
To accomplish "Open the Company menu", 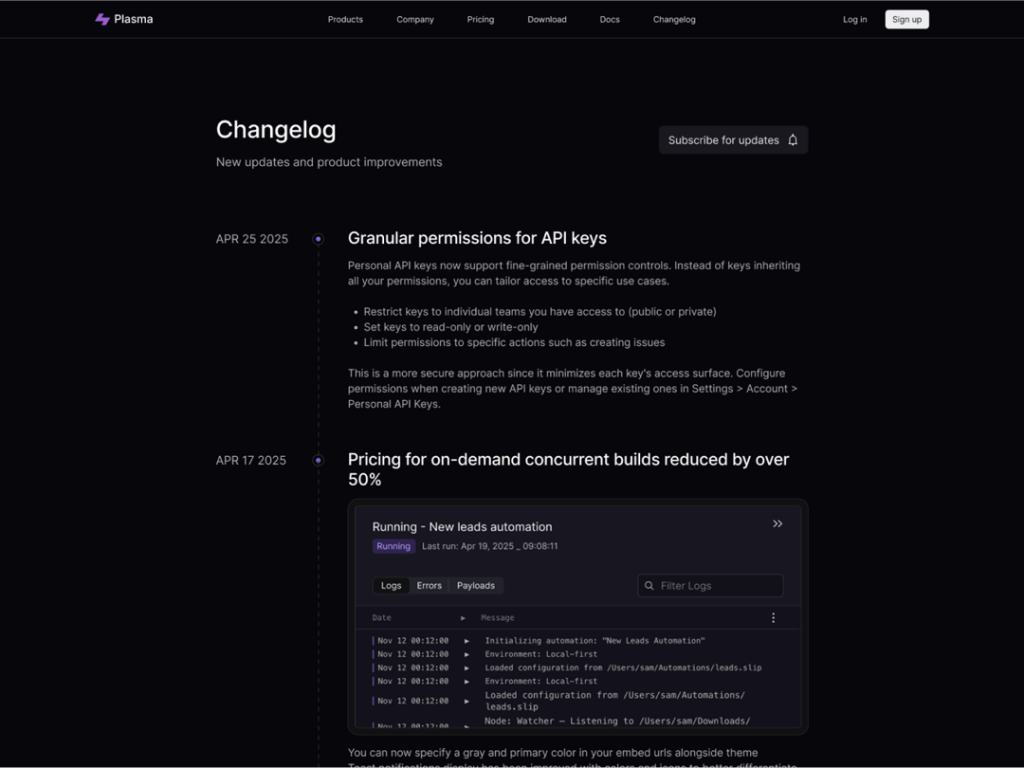I will tap(415, 19).
